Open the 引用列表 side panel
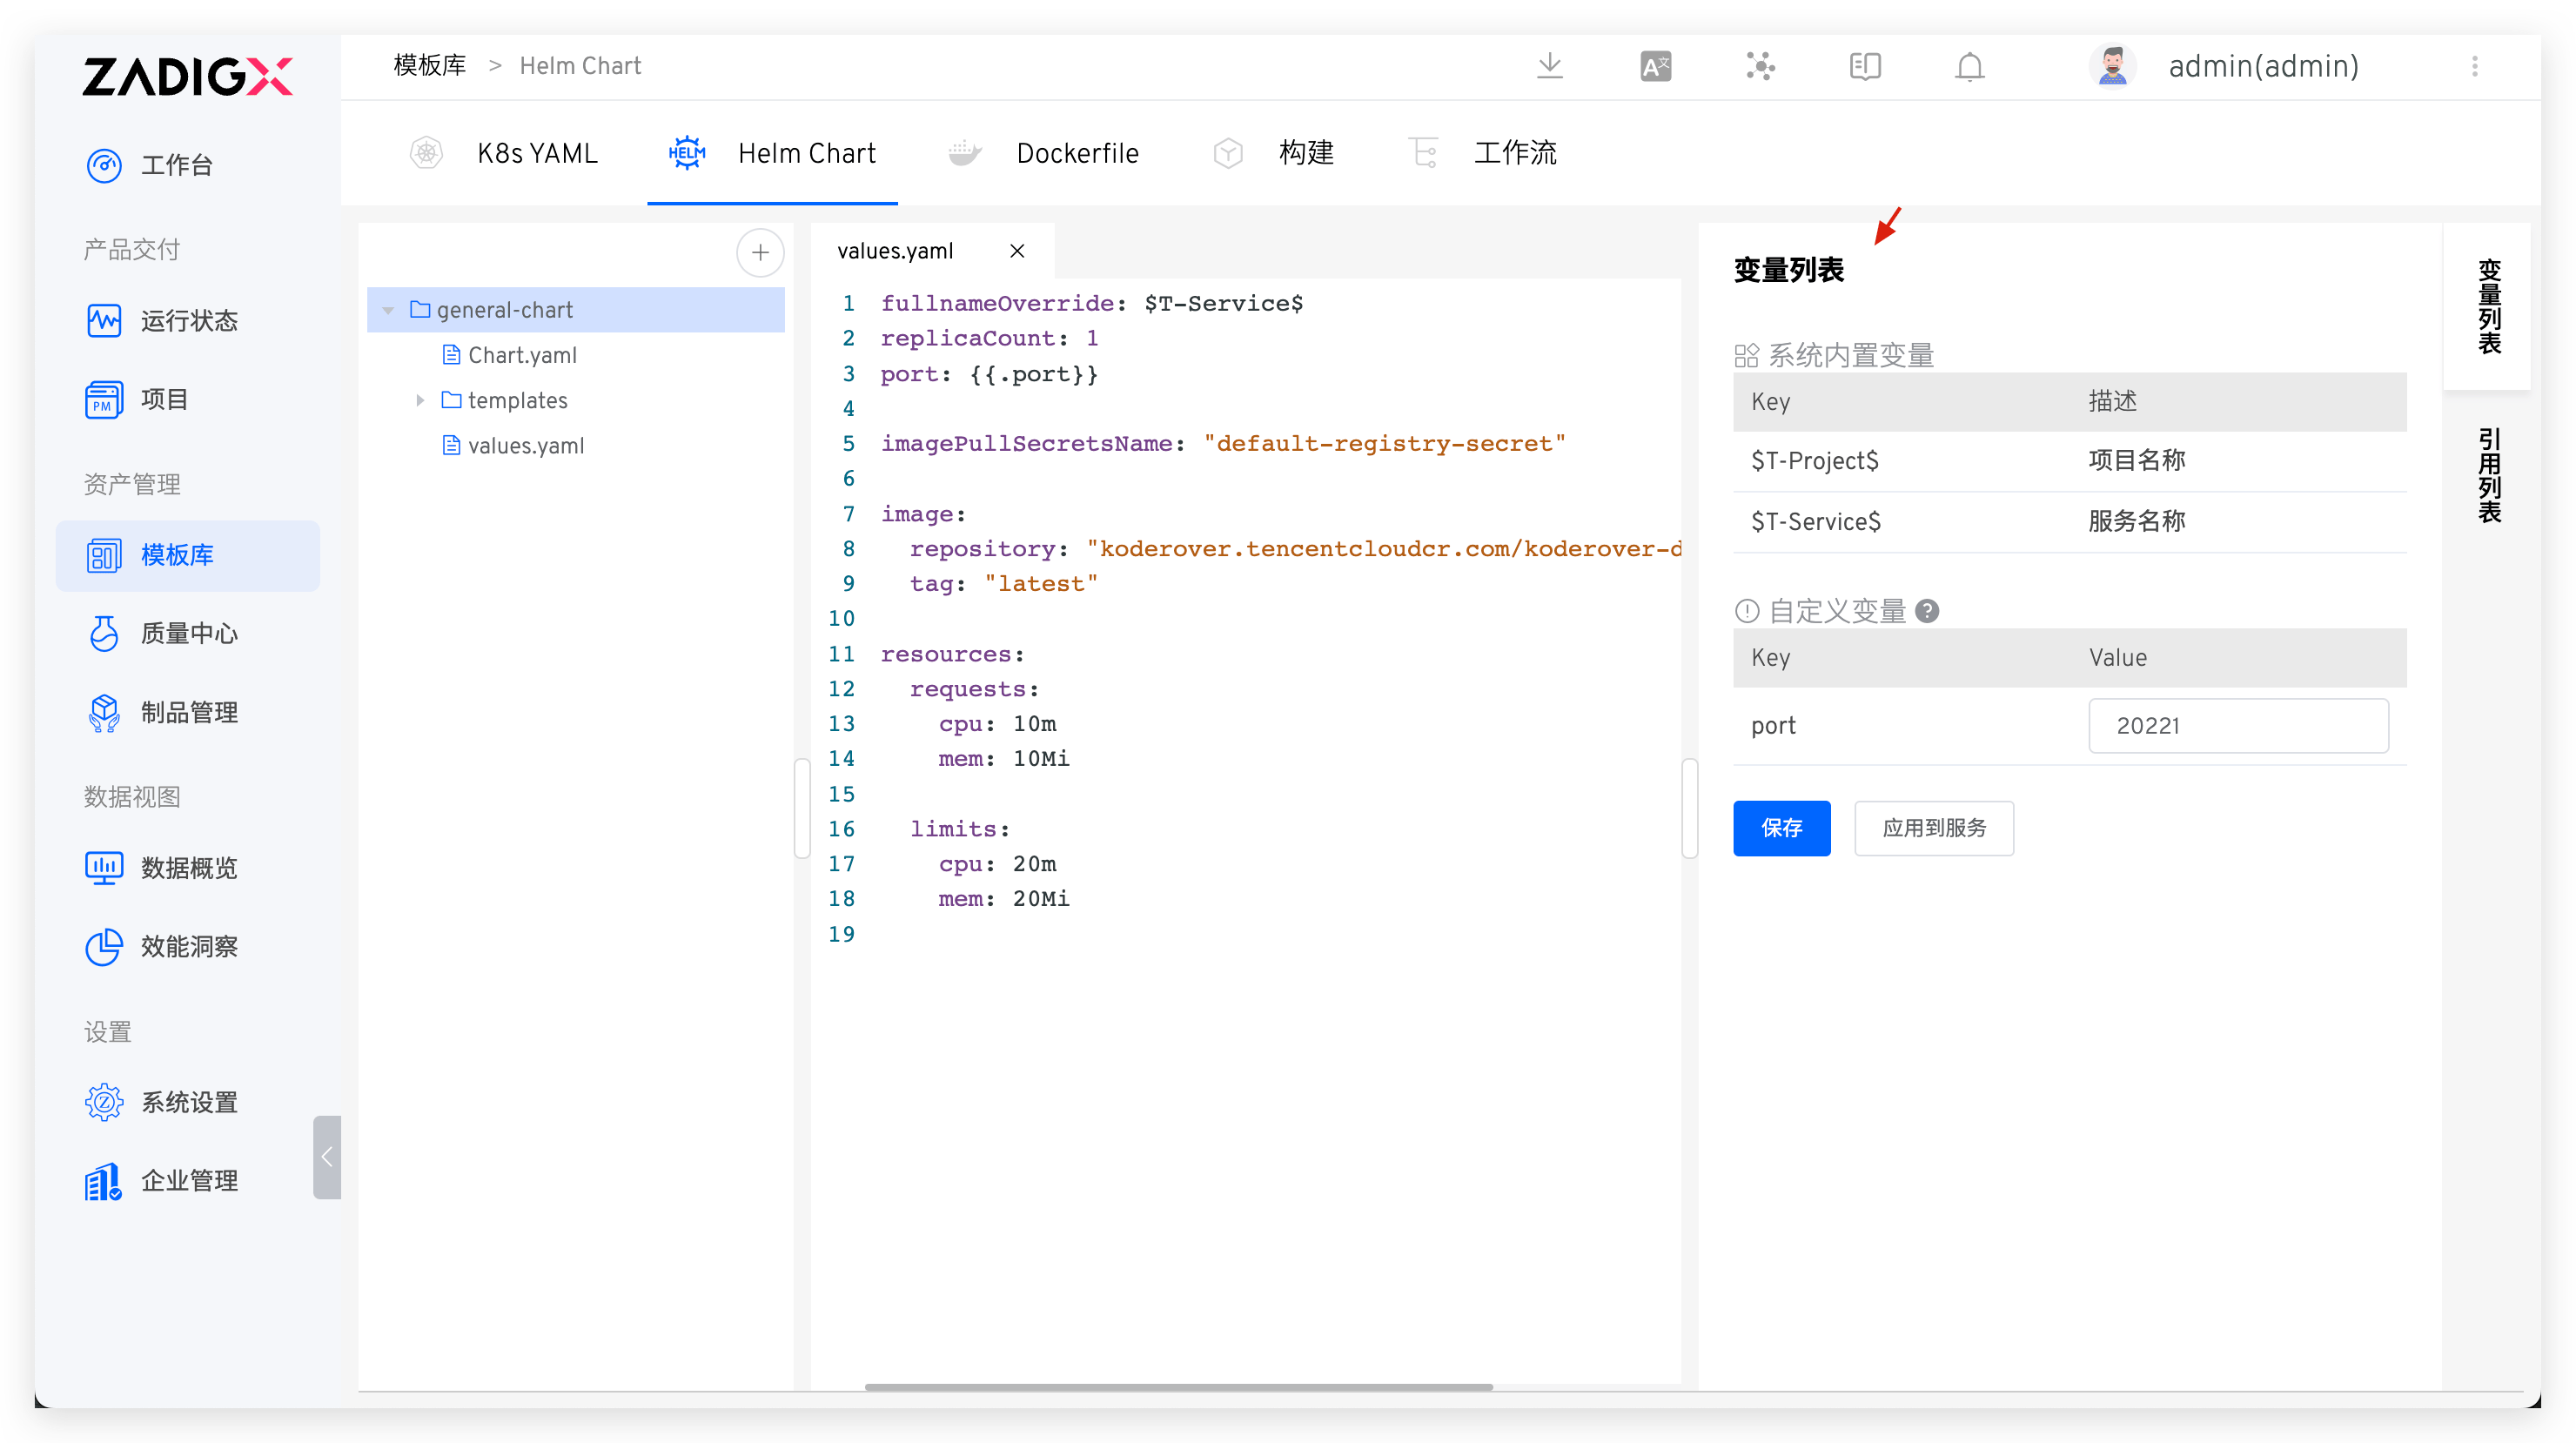2576x1443 pixels. 2488,475
